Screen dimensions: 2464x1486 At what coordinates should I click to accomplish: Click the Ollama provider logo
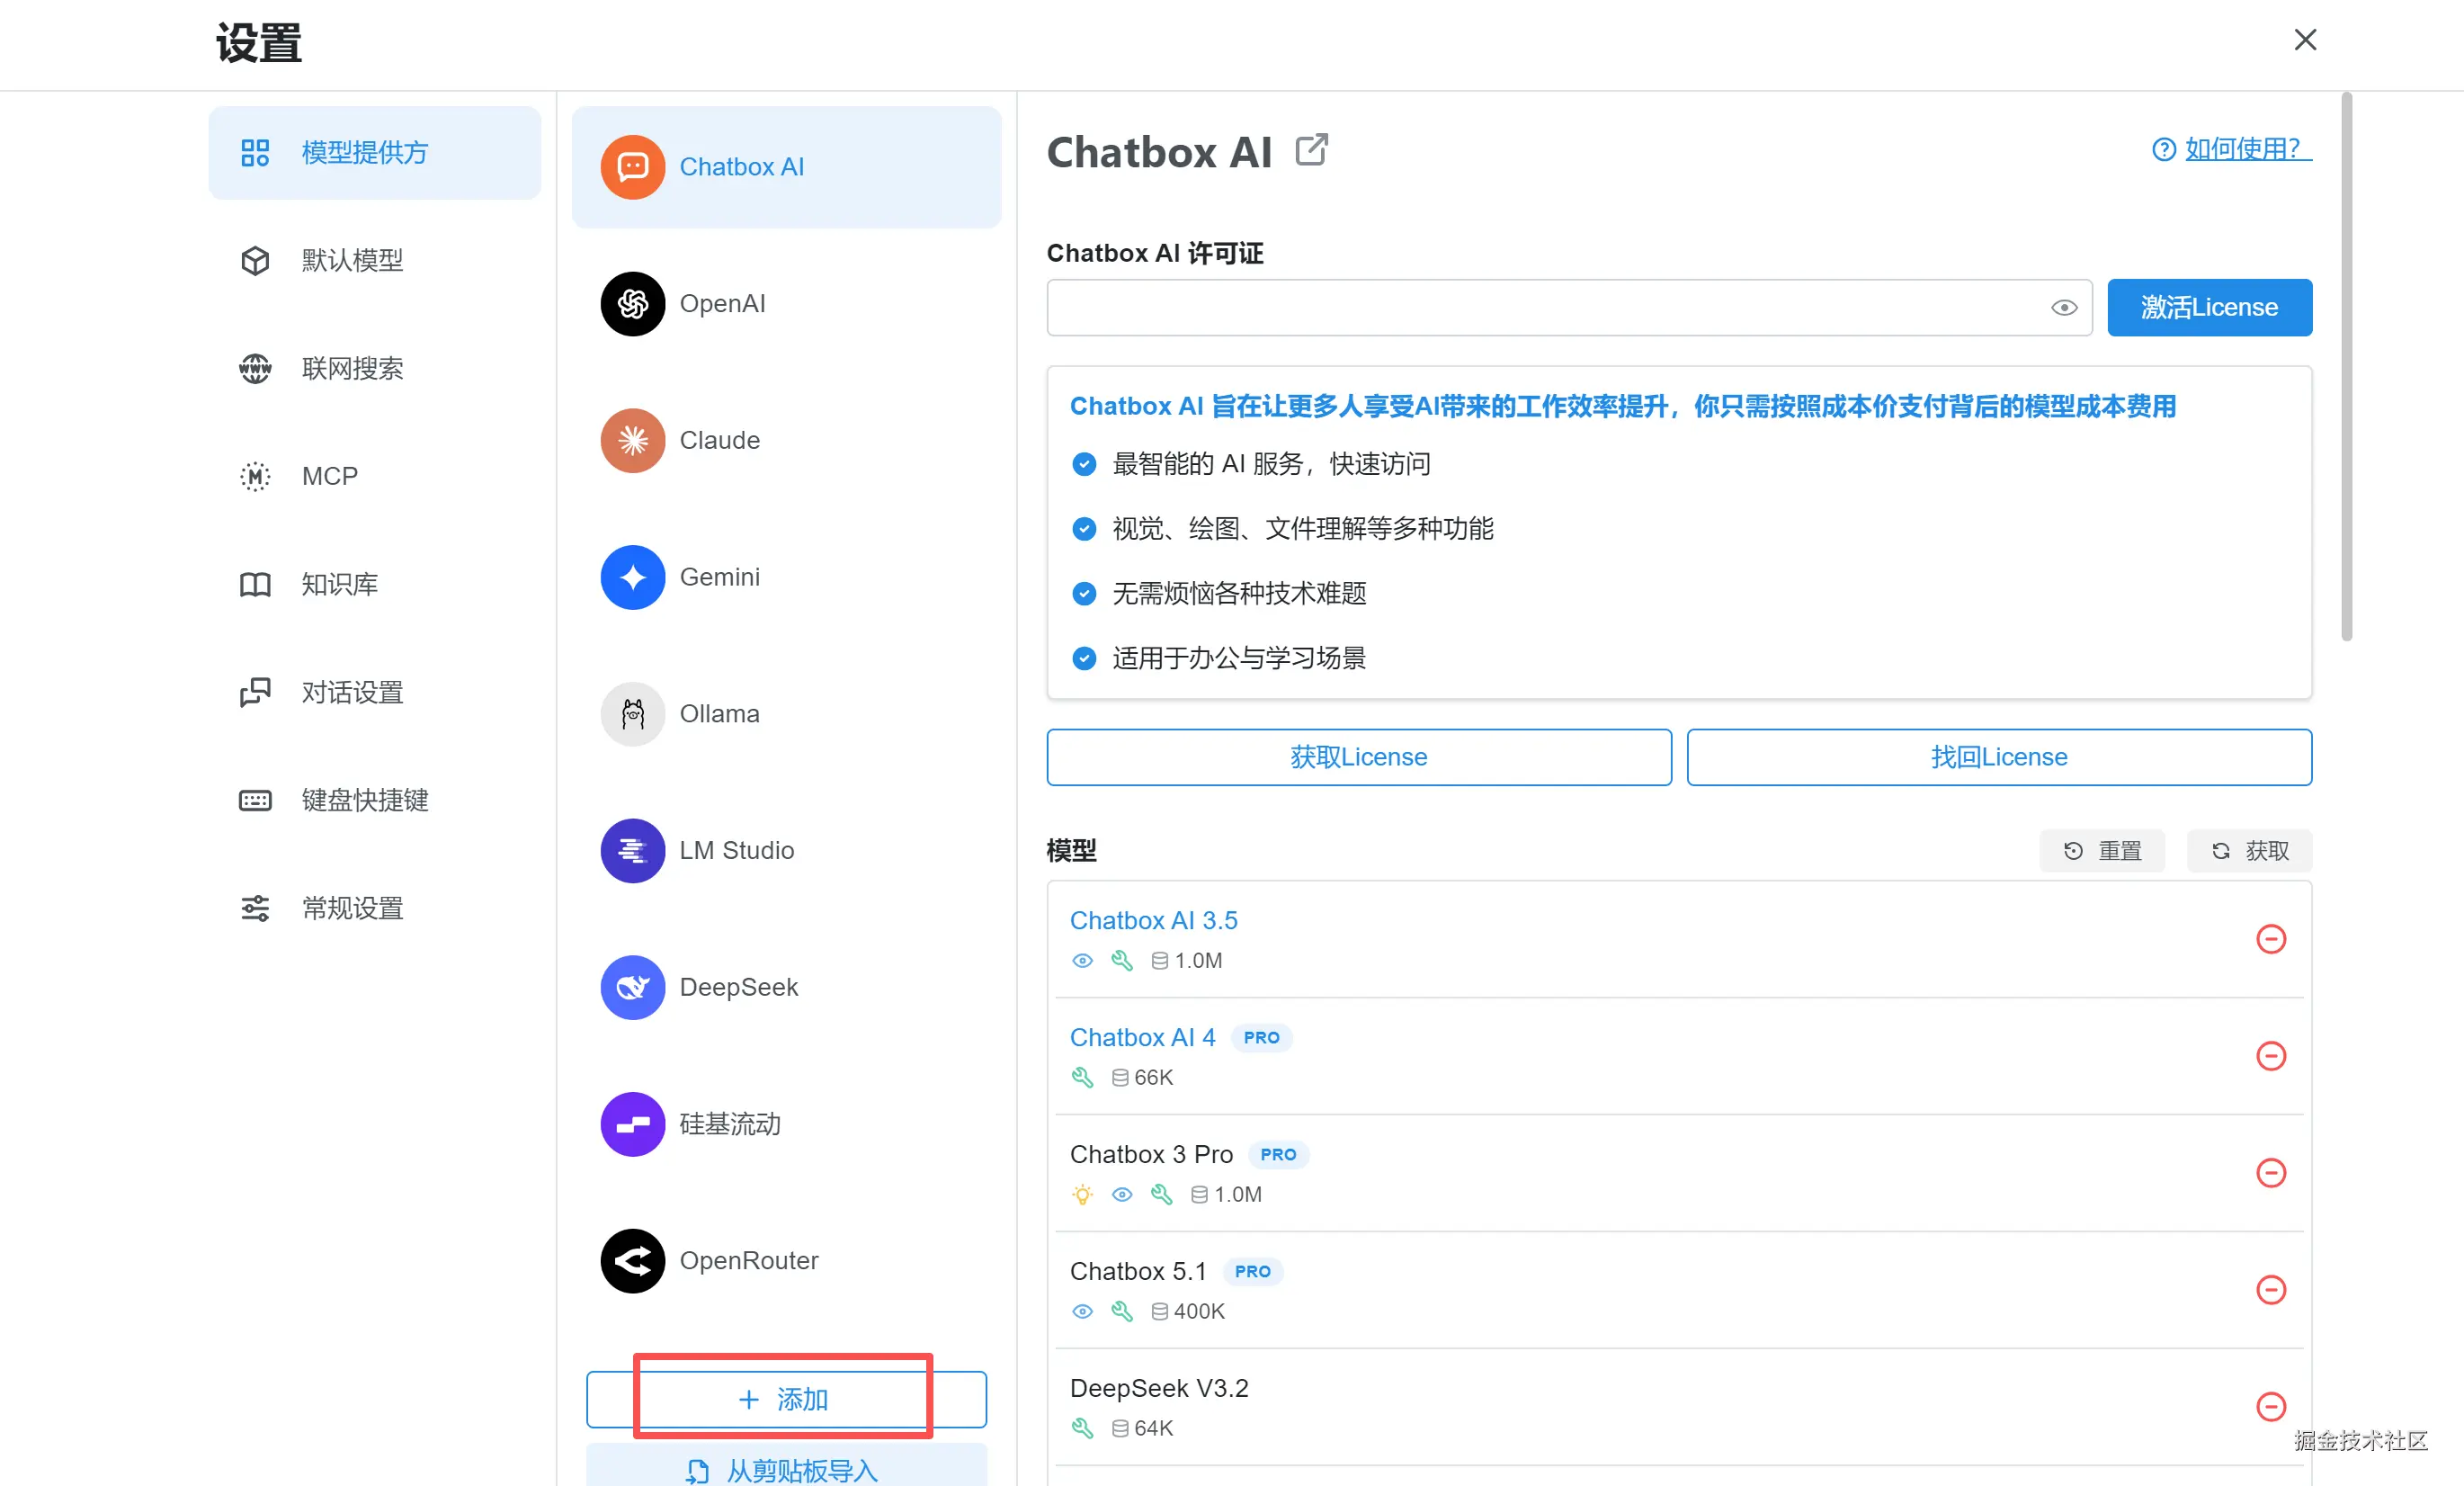pos(633,714)
